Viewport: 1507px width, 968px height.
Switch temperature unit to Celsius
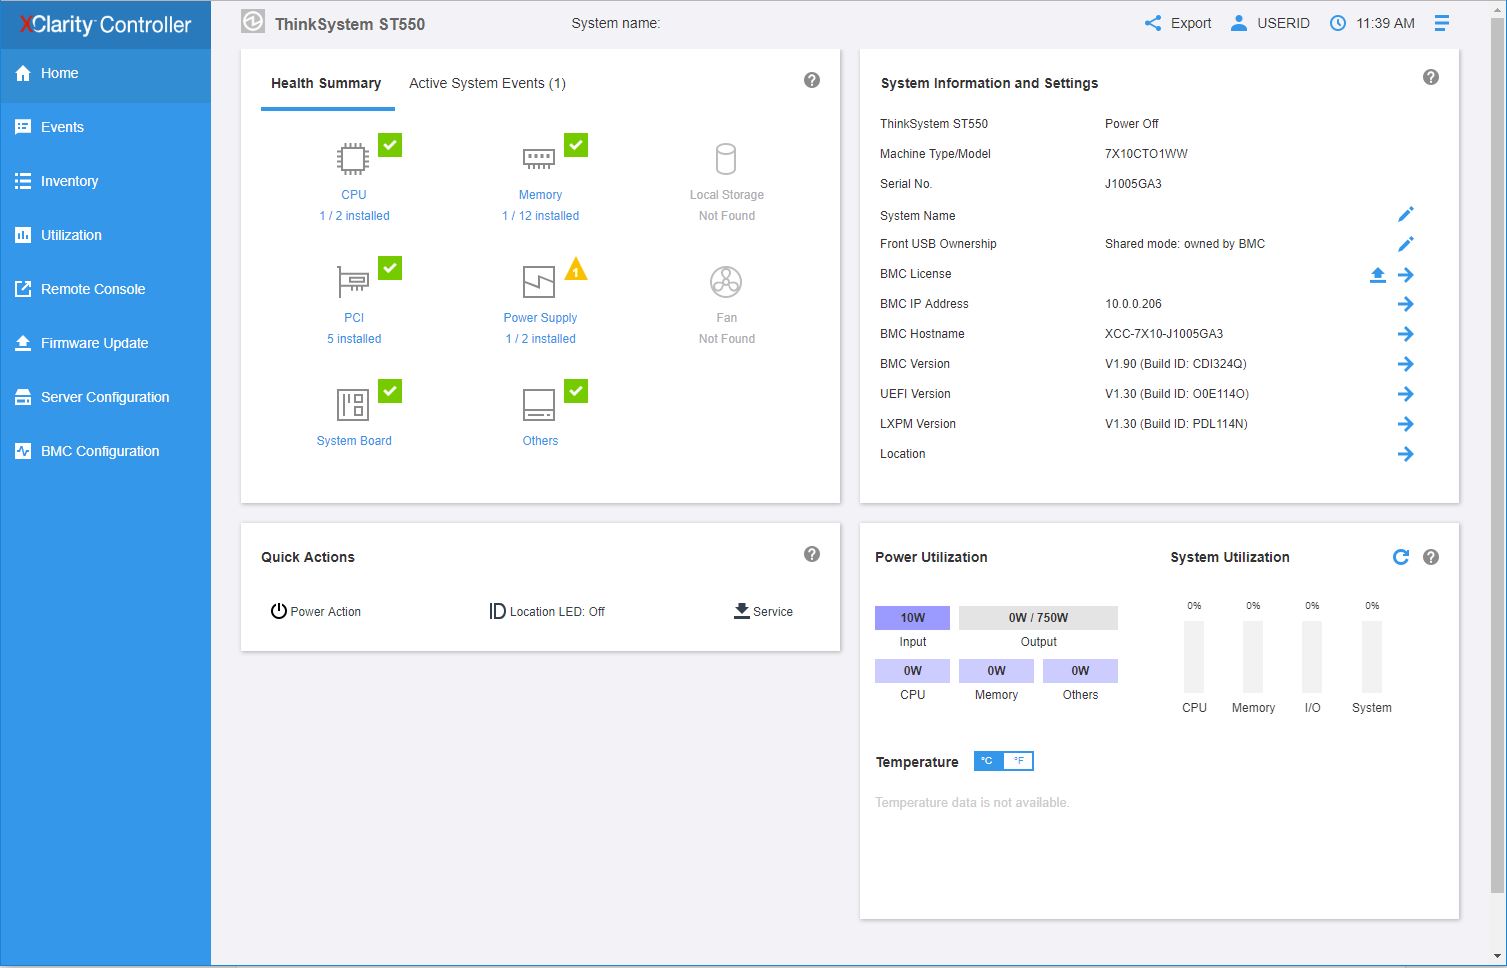pos(987,761)
